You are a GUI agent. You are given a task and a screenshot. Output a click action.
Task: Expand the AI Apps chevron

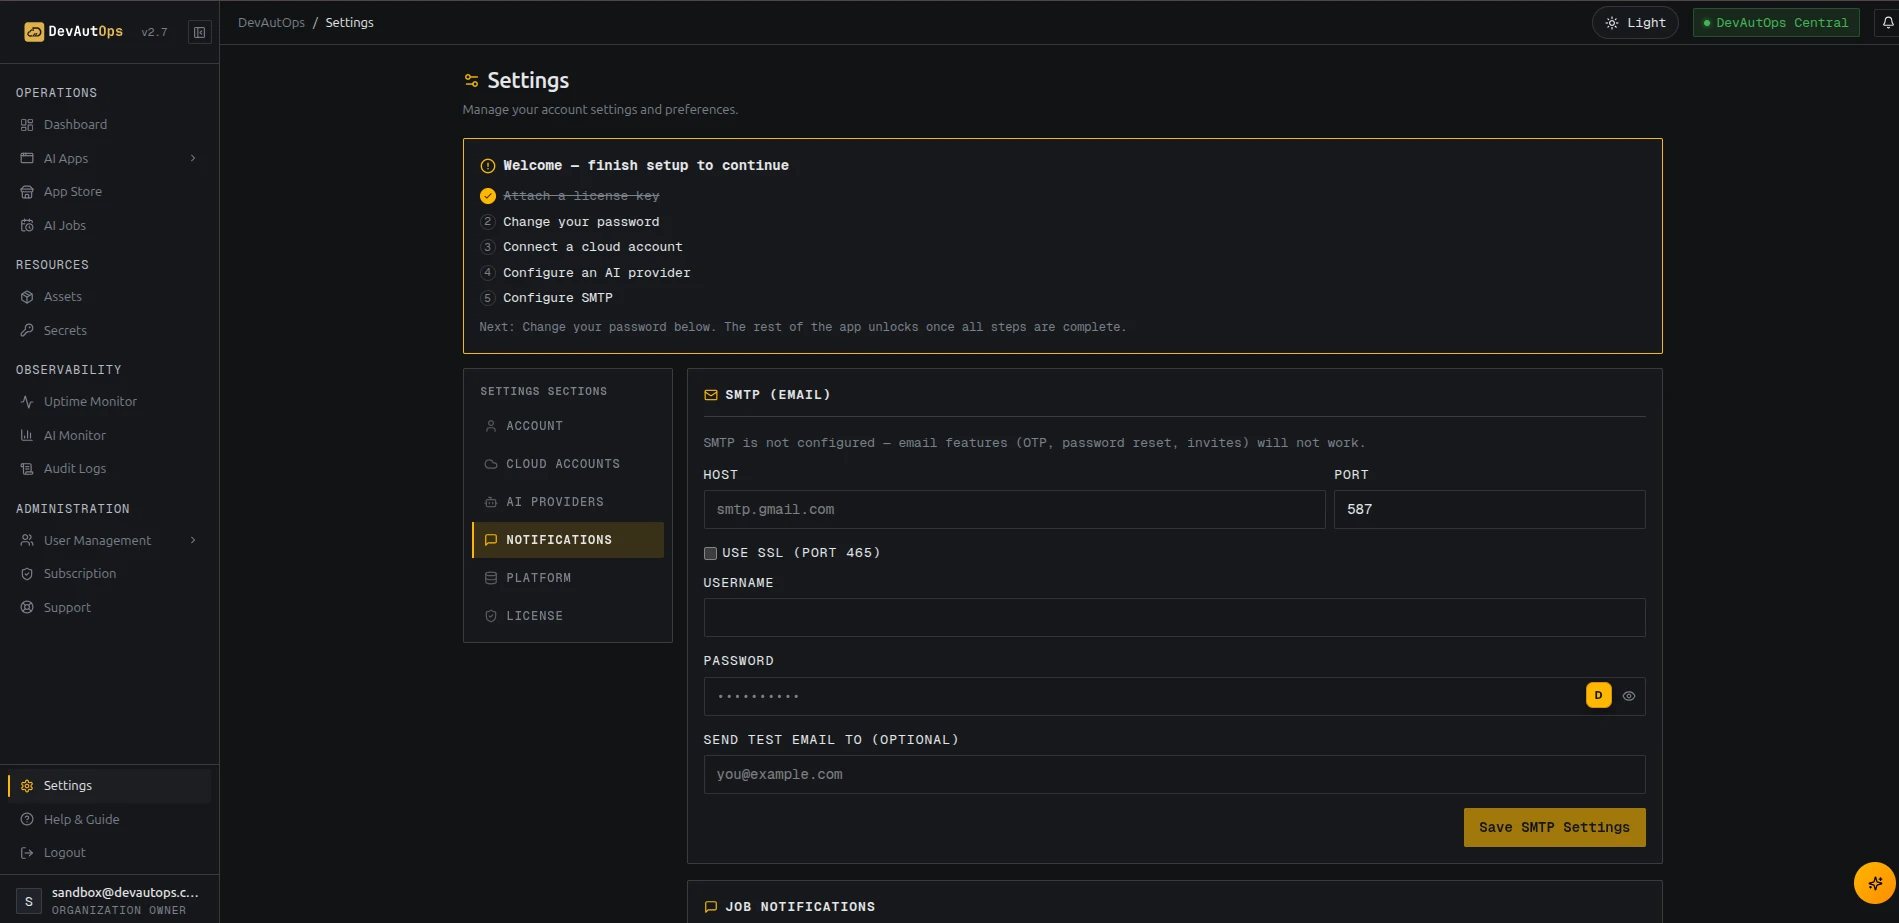click(193, 158)
